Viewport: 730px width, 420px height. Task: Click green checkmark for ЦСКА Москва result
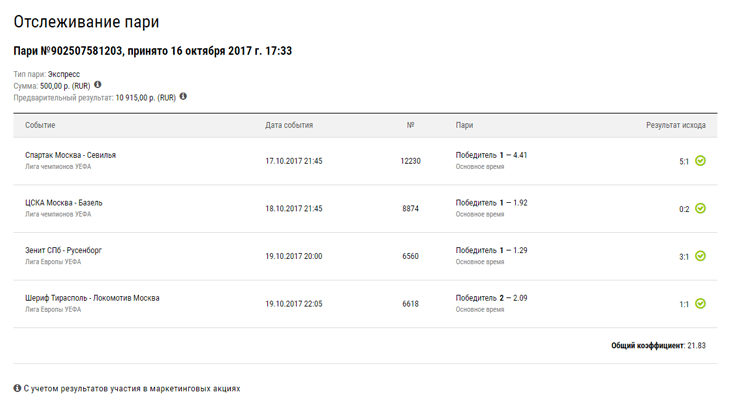coord(700,208)
